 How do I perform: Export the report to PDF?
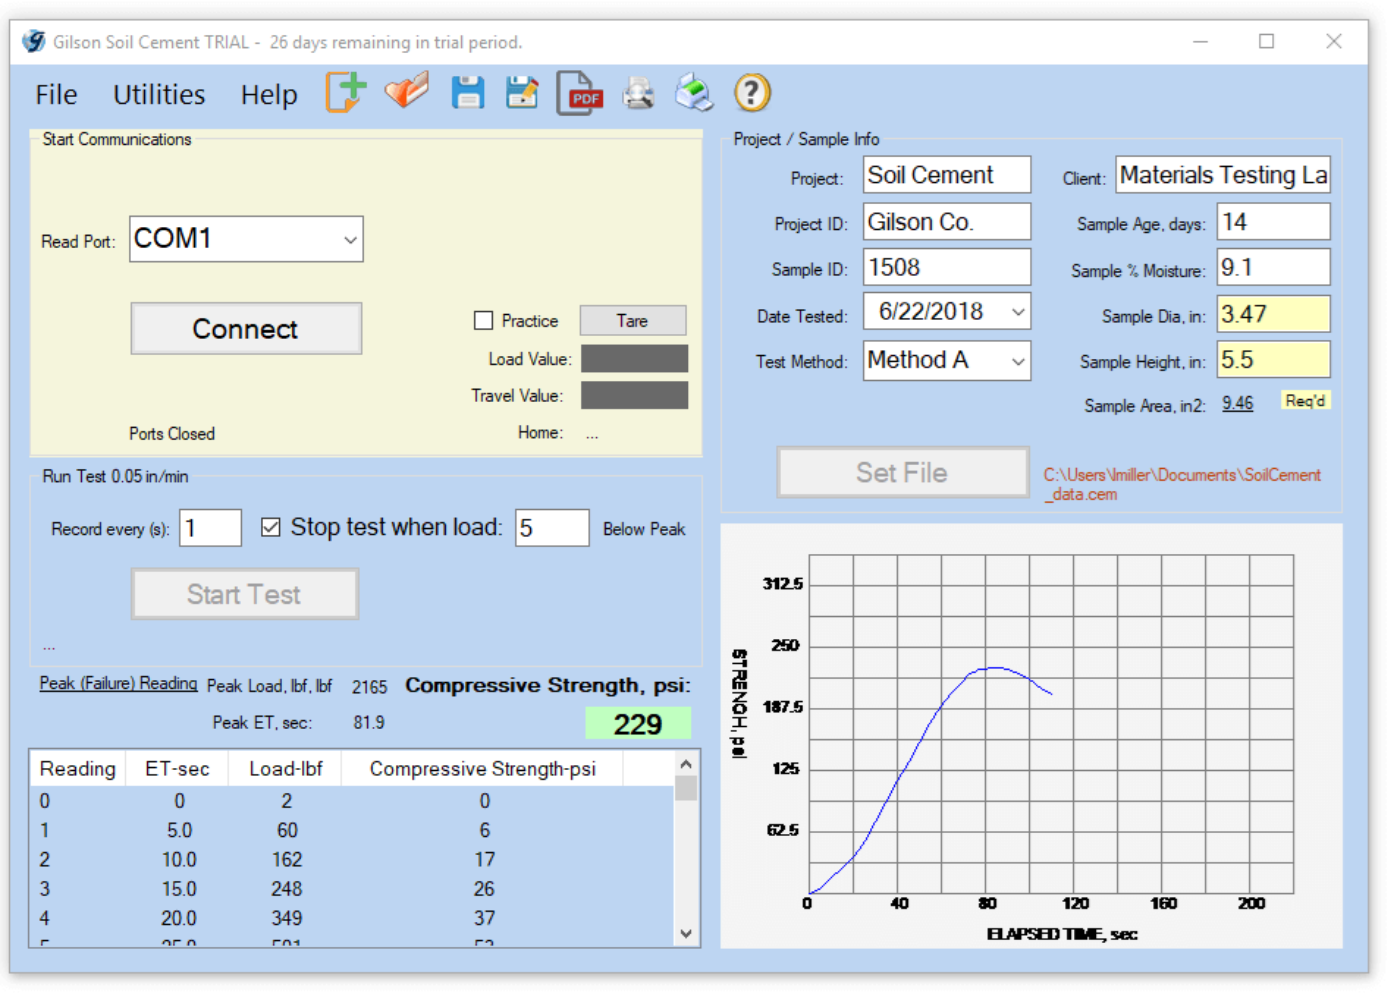[x=580, y=94]
